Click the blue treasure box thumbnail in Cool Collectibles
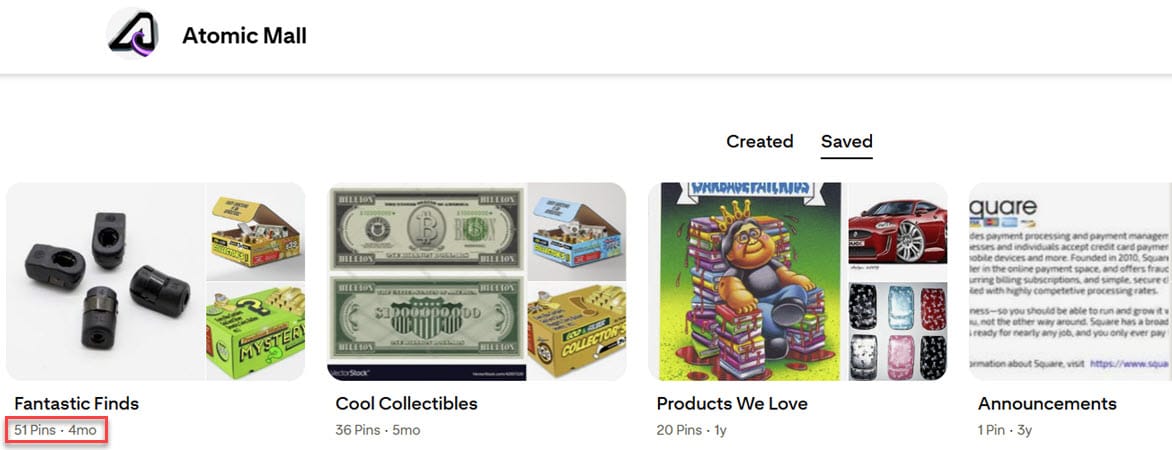This screenshot has height=450, width=1172. click(577, 231)
